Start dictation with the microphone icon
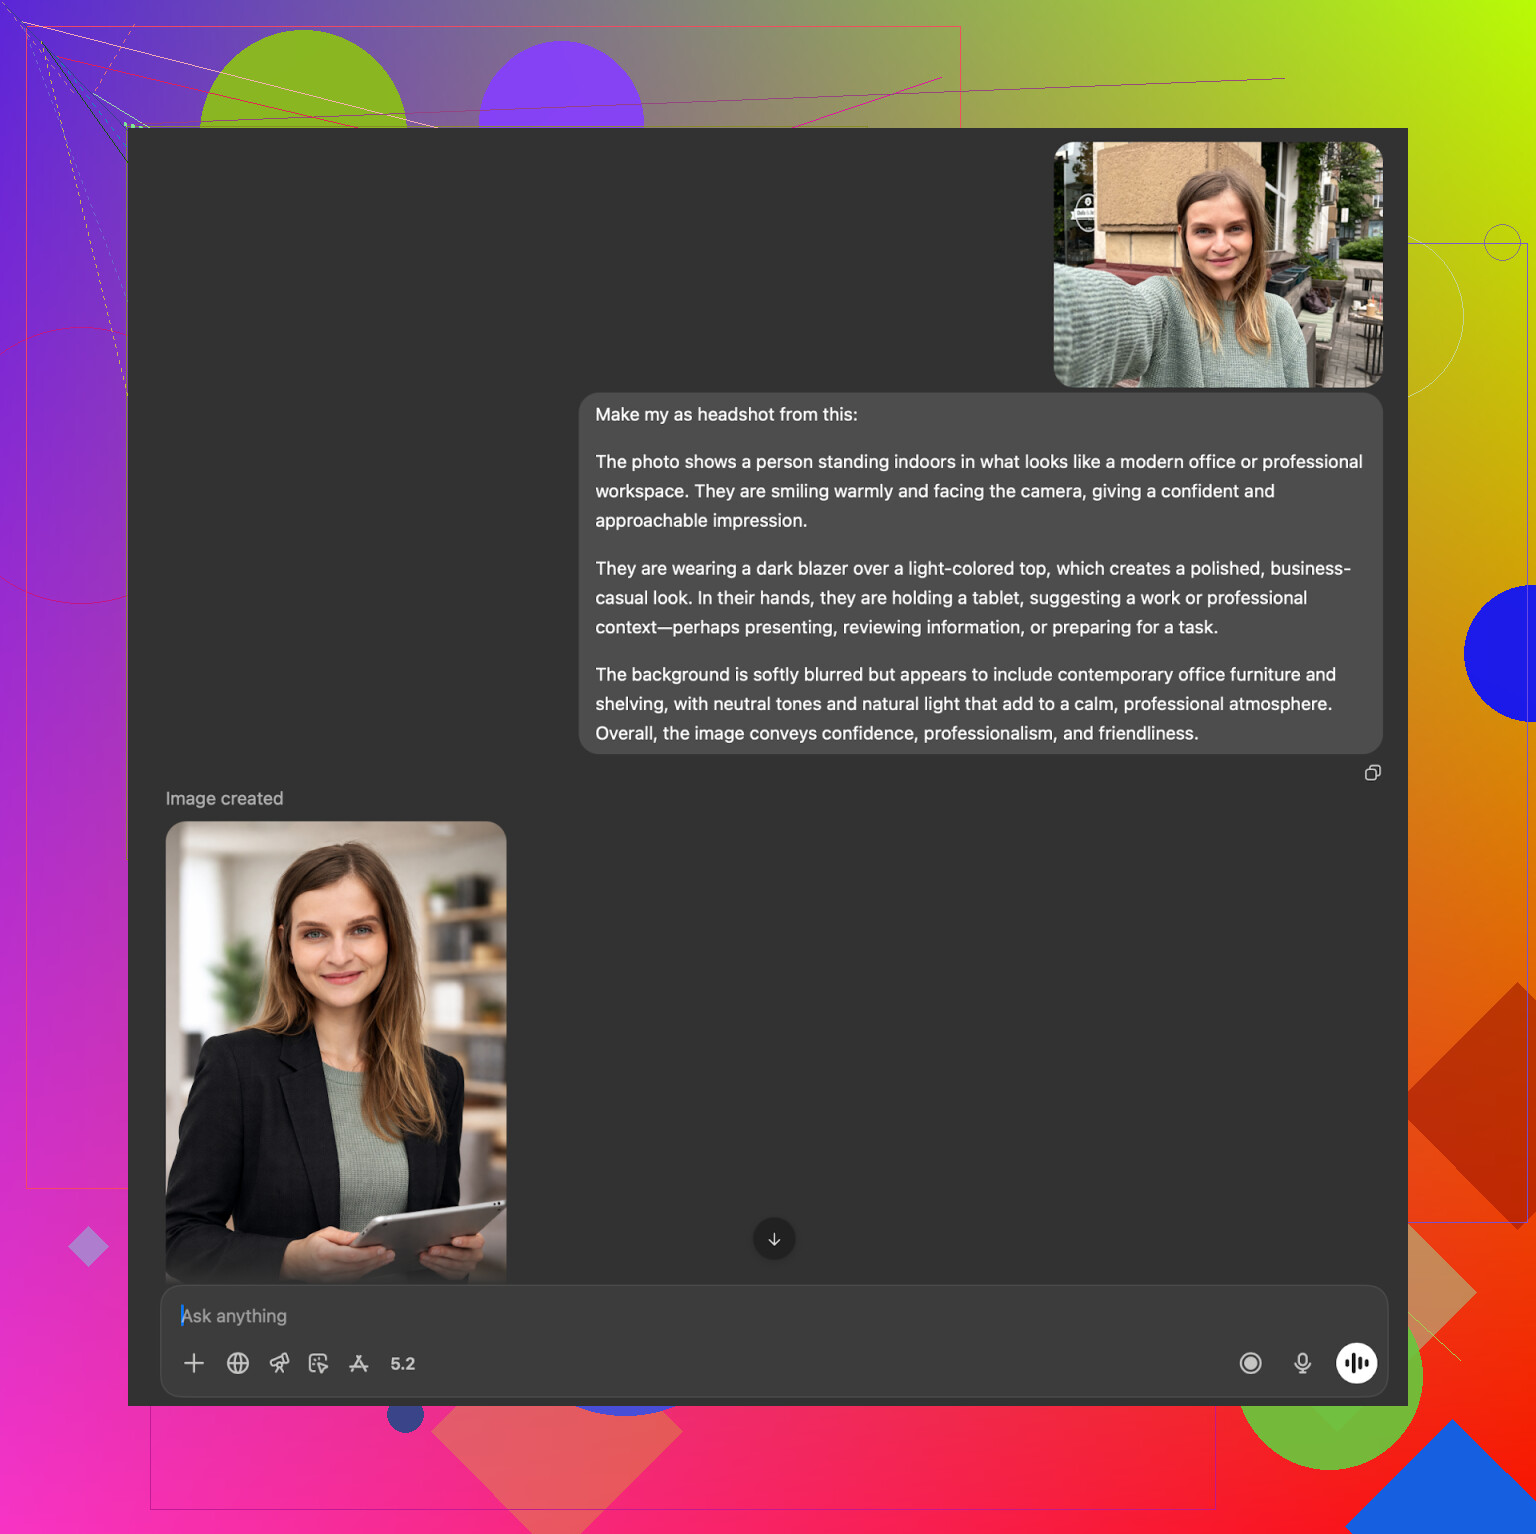Image resolution: width=1536 pixels, height=1534 pixels. (x=1302, y=1363)
